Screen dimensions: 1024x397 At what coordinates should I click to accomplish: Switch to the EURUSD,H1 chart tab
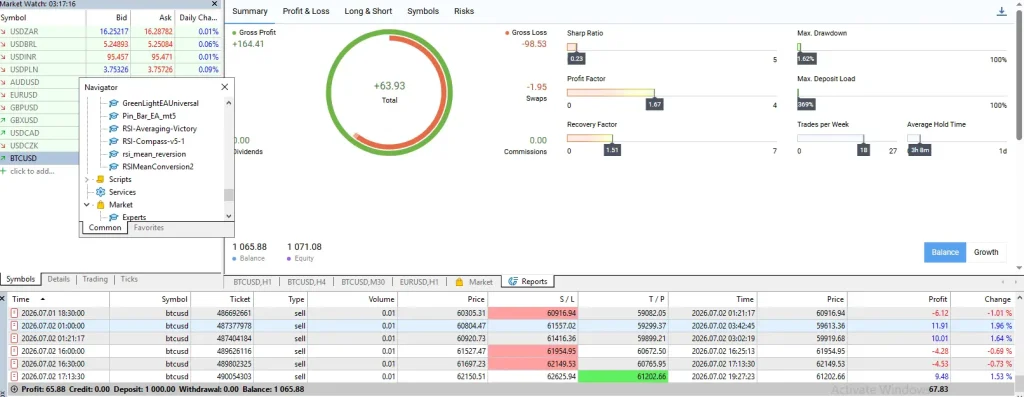coord(419,282)
